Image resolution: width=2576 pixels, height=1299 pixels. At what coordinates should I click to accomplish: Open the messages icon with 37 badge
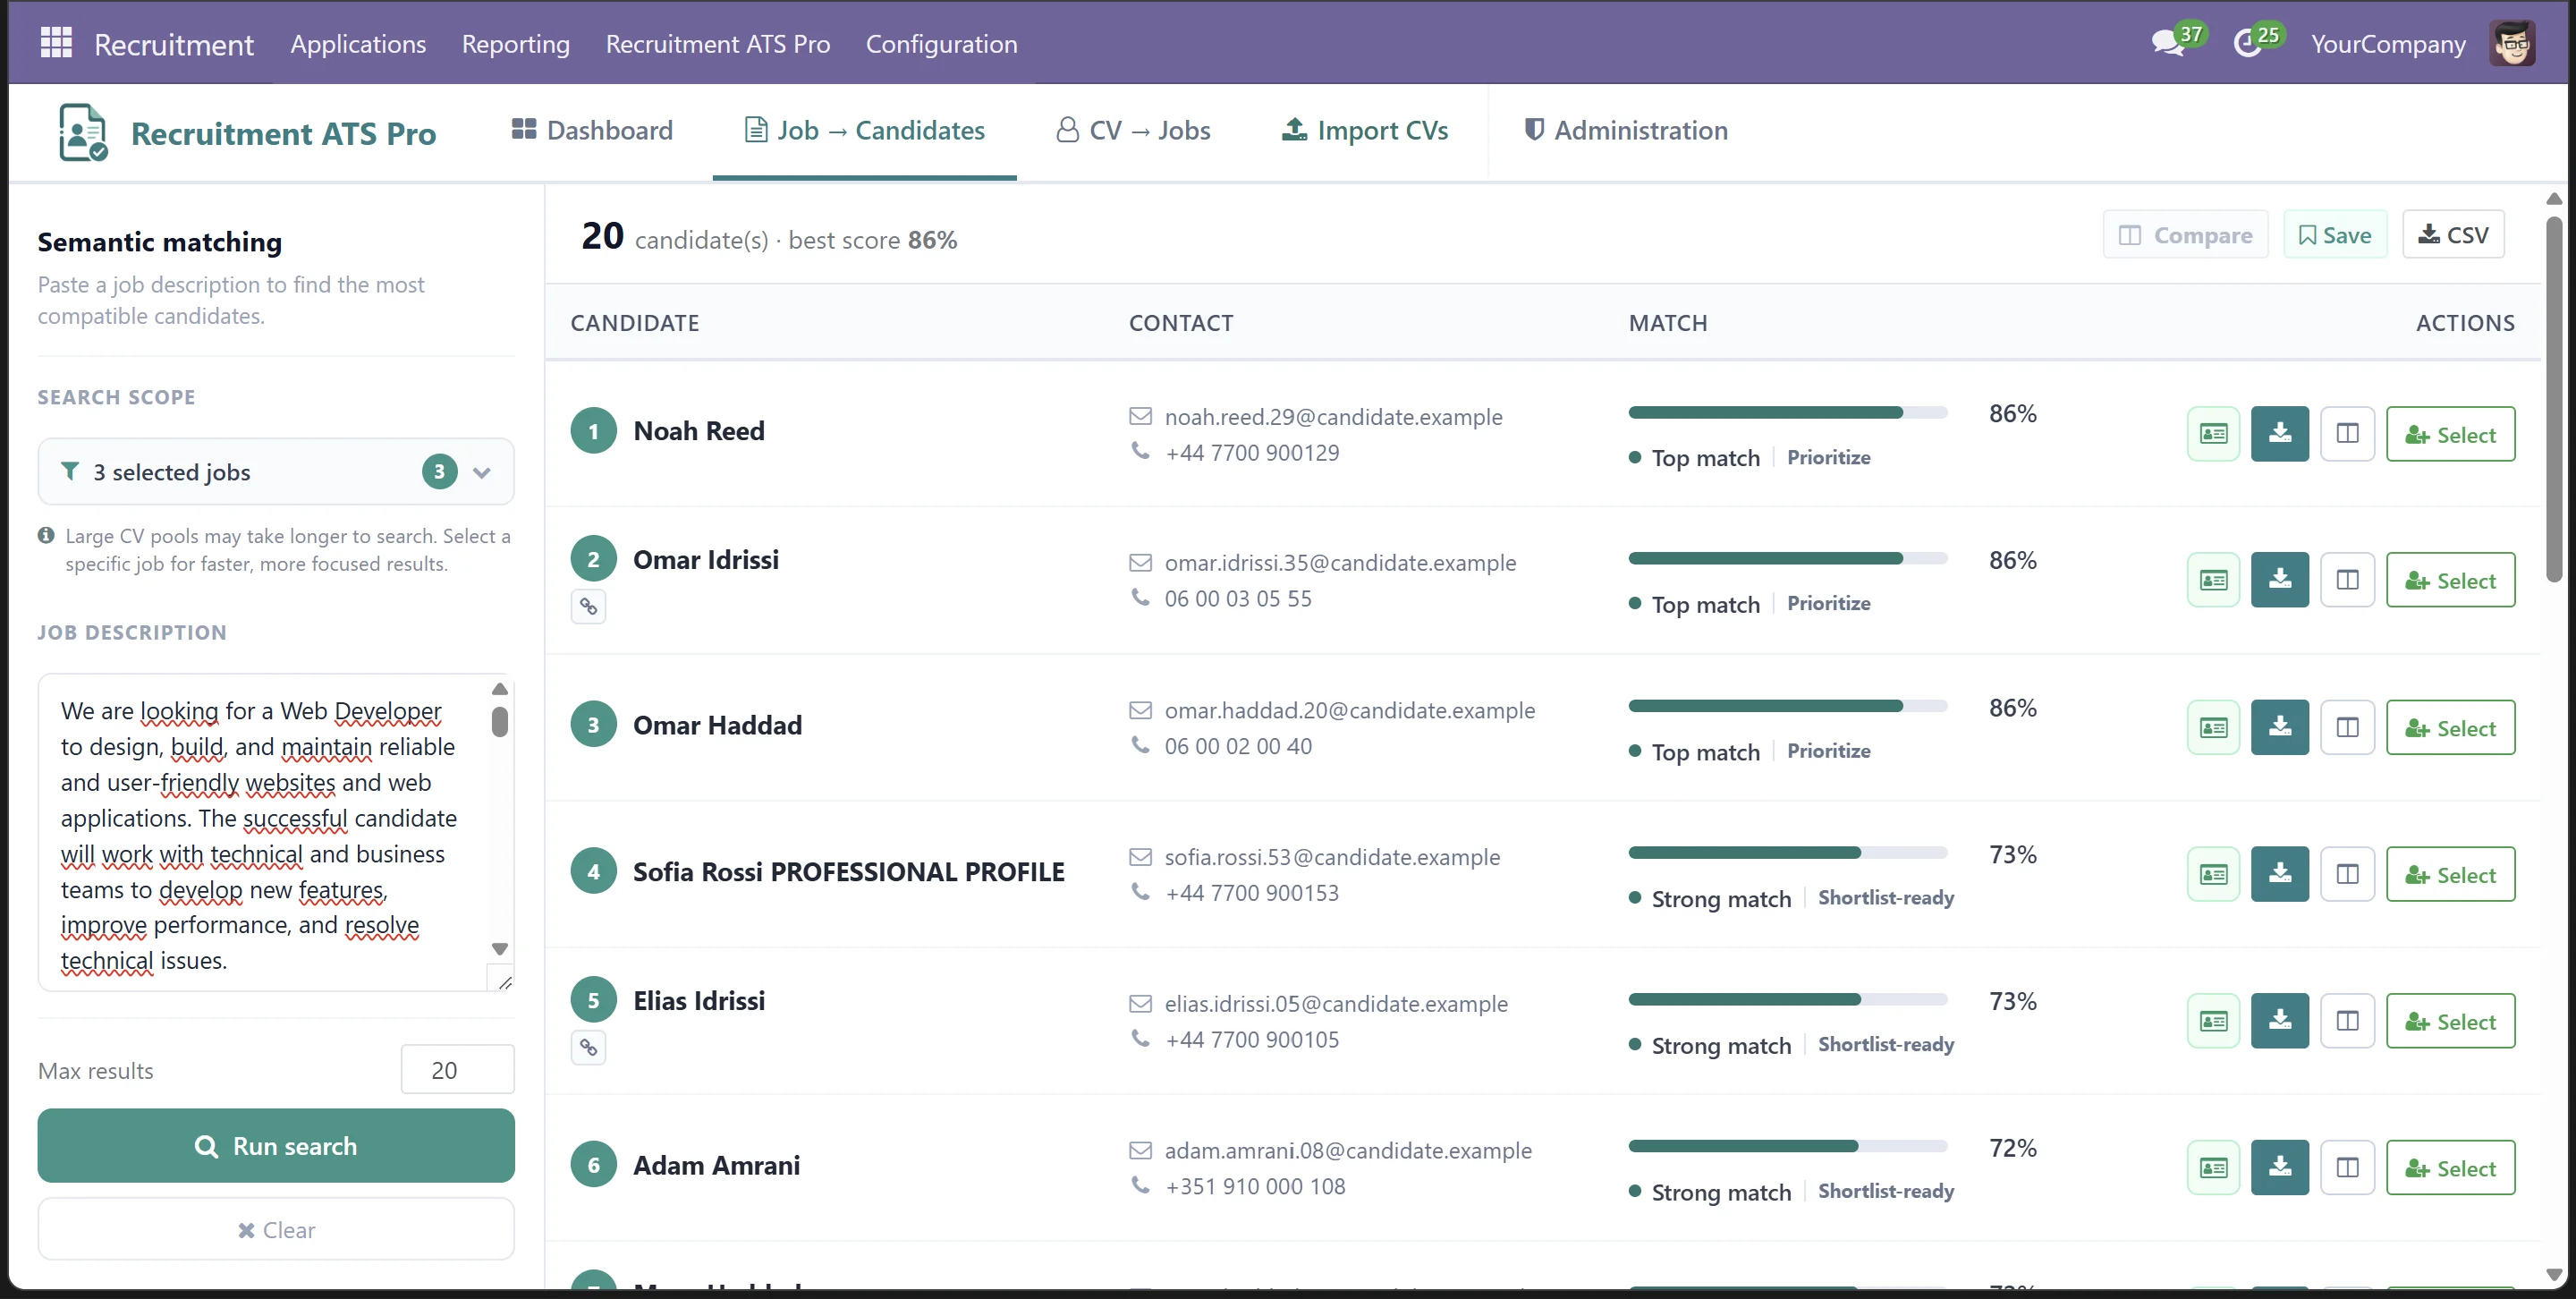click(x=2168, y=43)
